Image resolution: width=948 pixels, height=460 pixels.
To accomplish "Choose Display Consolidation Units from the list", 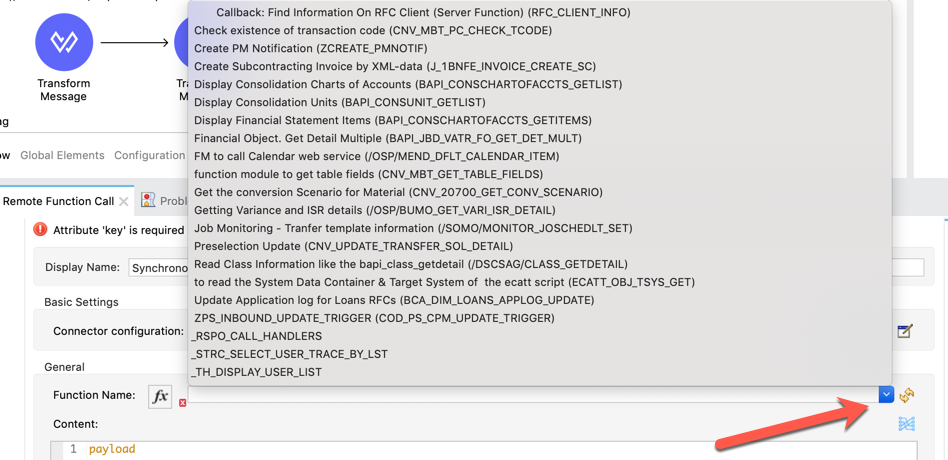I will click(x=339, y=102).
